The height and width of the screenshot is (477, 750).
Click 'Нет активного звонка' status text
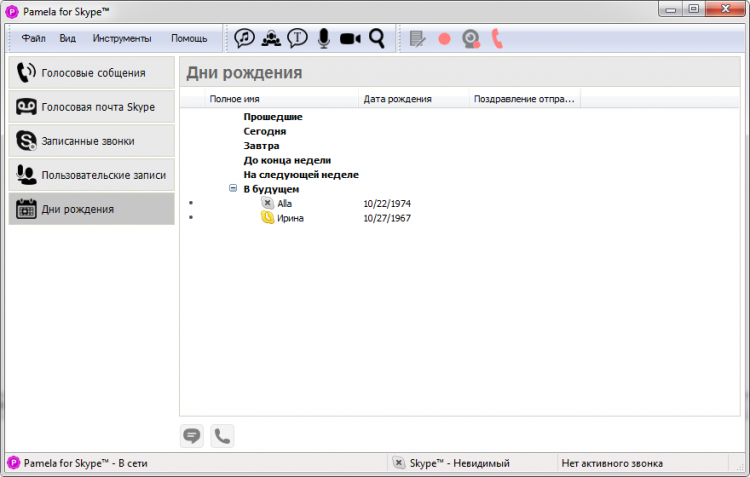[612, 463]
